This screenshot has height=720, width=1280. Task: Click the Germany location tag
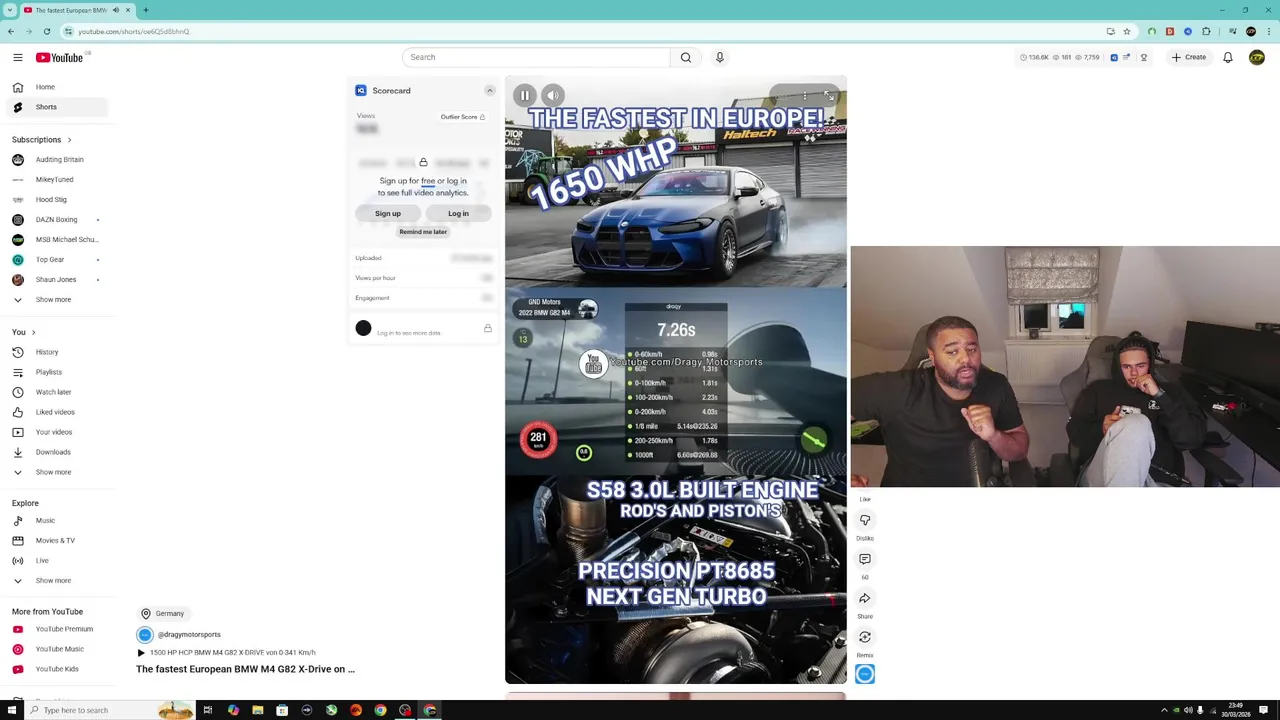[162, 613]
